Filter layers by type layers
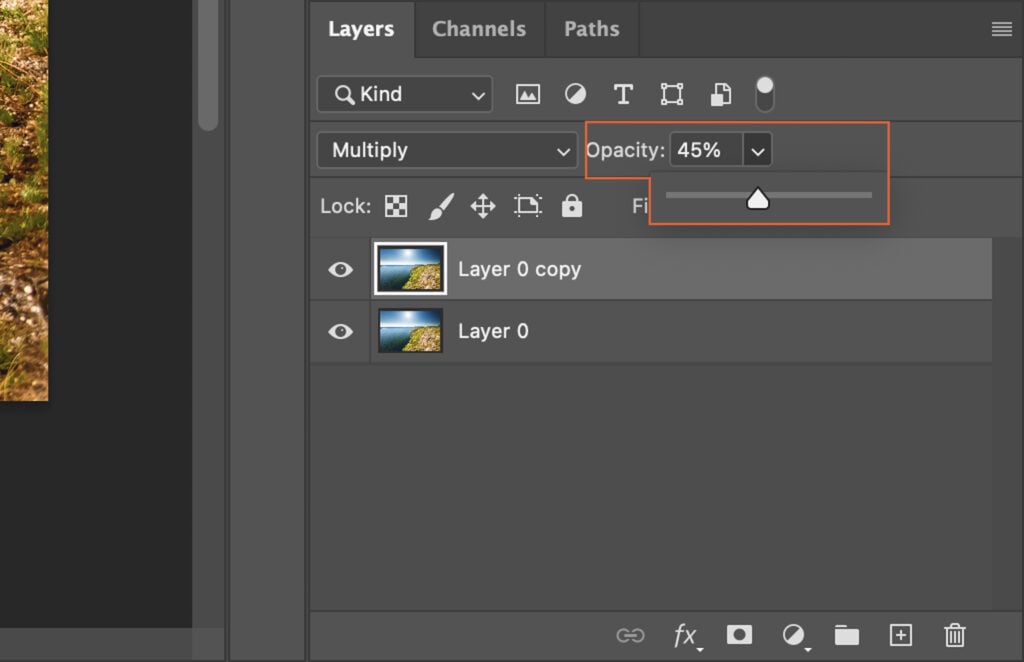This screenshot has height=662, width=1024. (623, 93)
